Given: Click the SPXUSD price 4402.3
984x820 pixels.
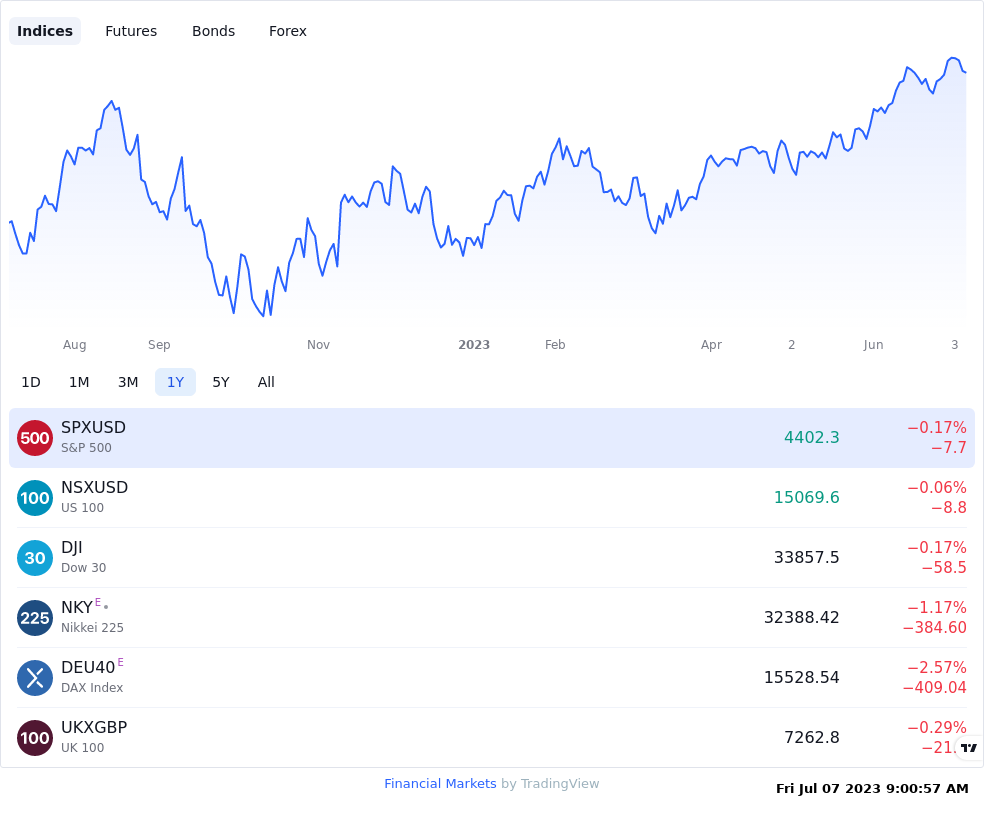Looking at the screenshot, I should [811, 437].
